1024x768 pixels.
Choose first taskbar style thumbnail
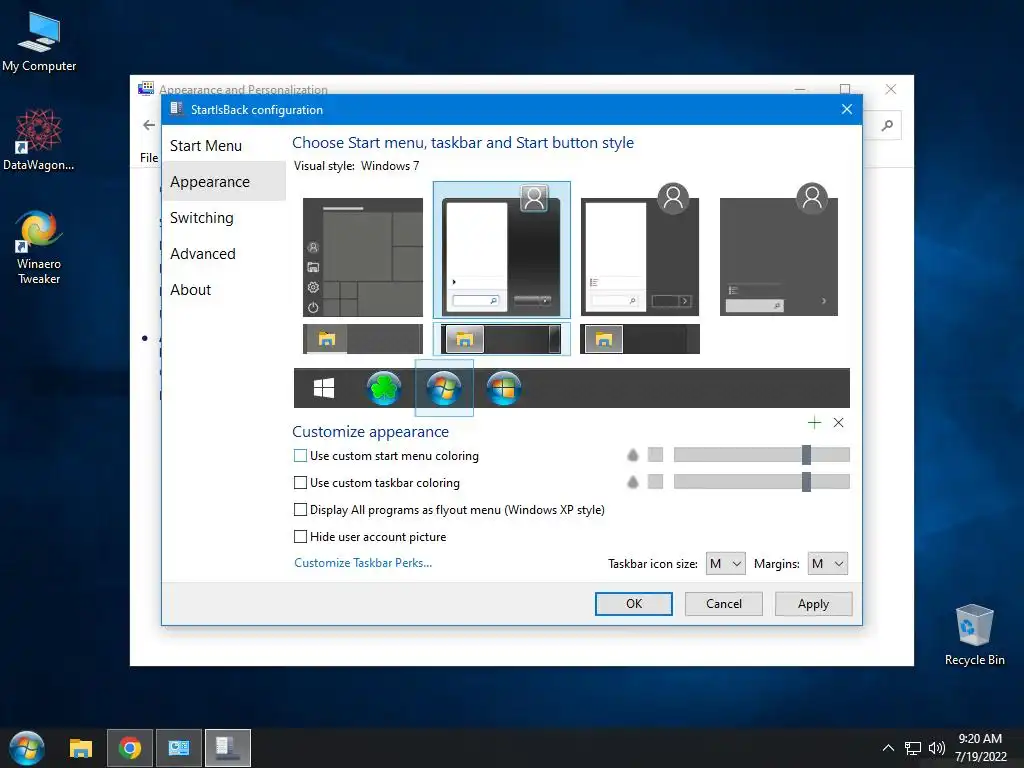[x=363, y=339]
